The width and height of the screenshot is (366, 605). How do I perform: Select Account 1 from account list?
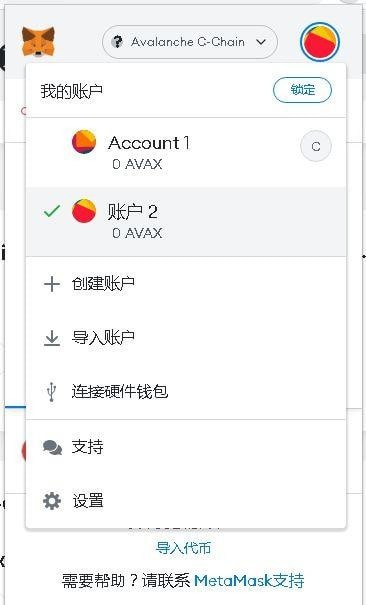tap(186, 153)
